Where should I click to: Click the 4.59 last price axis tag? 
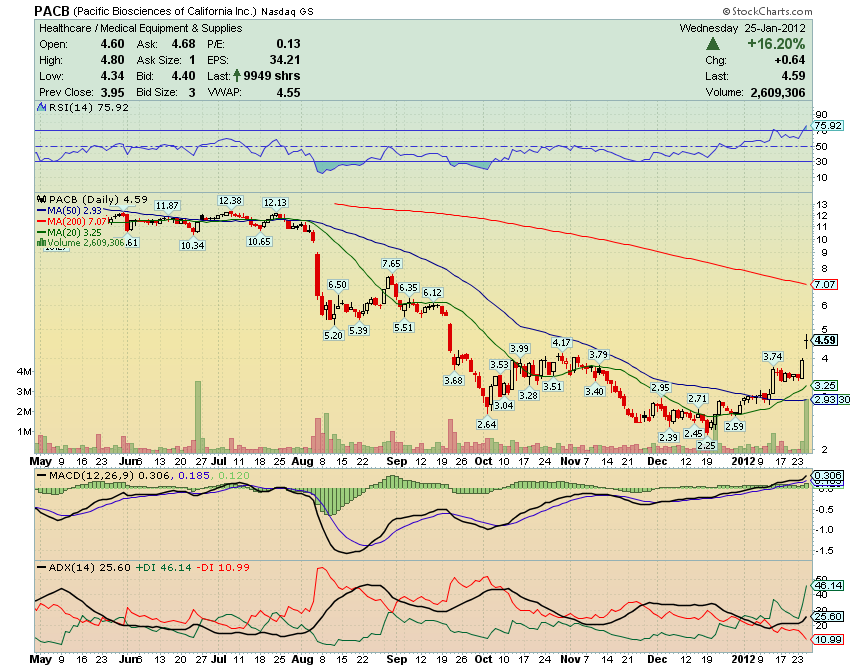click(x=825, y=341)
